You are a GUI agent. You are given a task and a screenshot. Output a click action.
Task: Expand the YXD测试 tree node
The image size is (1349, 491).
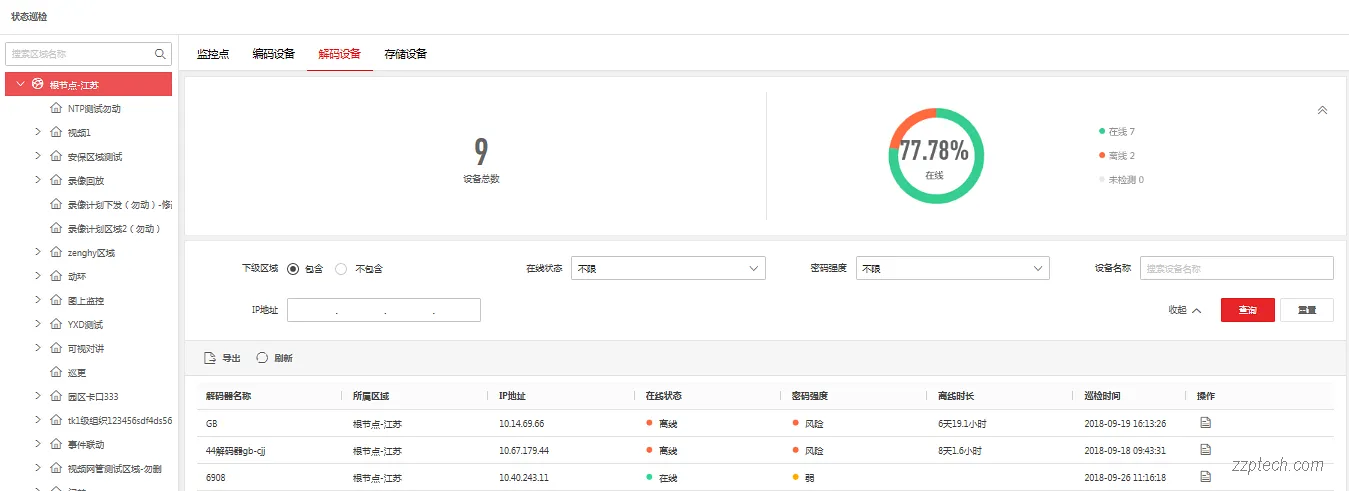(38, 324)
